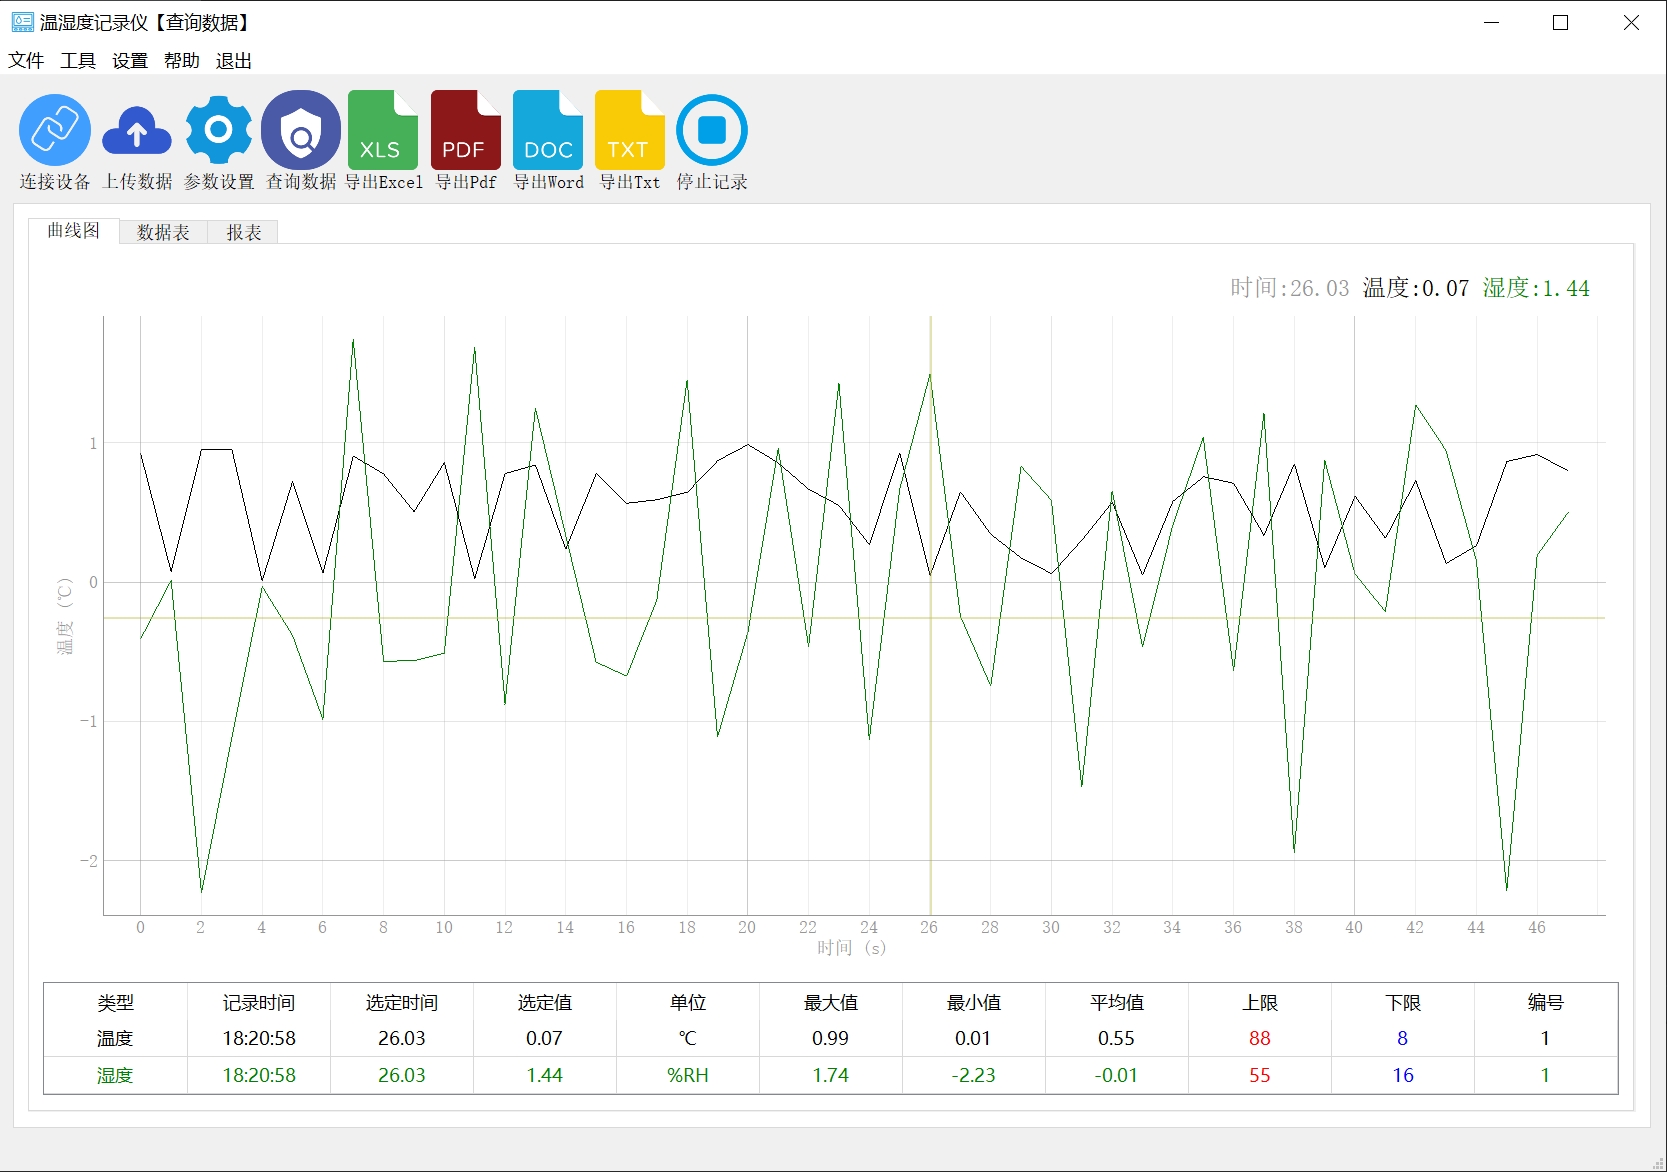Click temperature average value 0.55
Viewport: 1667px width, 1172px height.
click(1117, 1039)
